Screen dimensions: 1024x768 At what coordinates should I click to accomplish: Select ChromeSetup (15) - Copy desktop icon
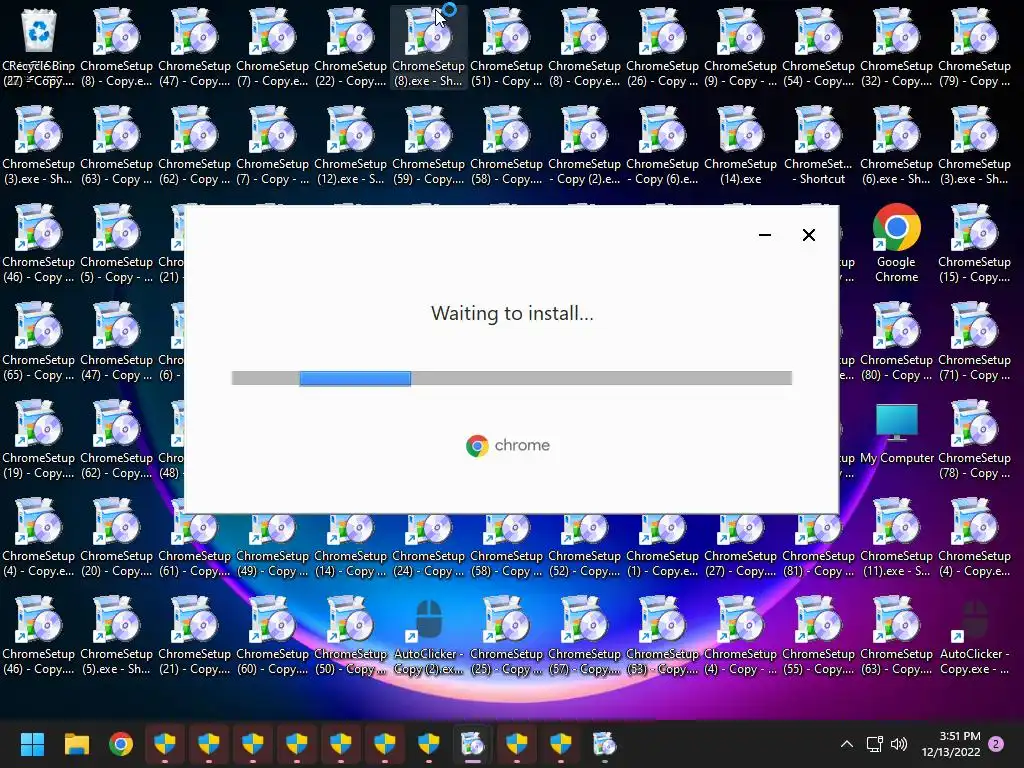point(974,244)
